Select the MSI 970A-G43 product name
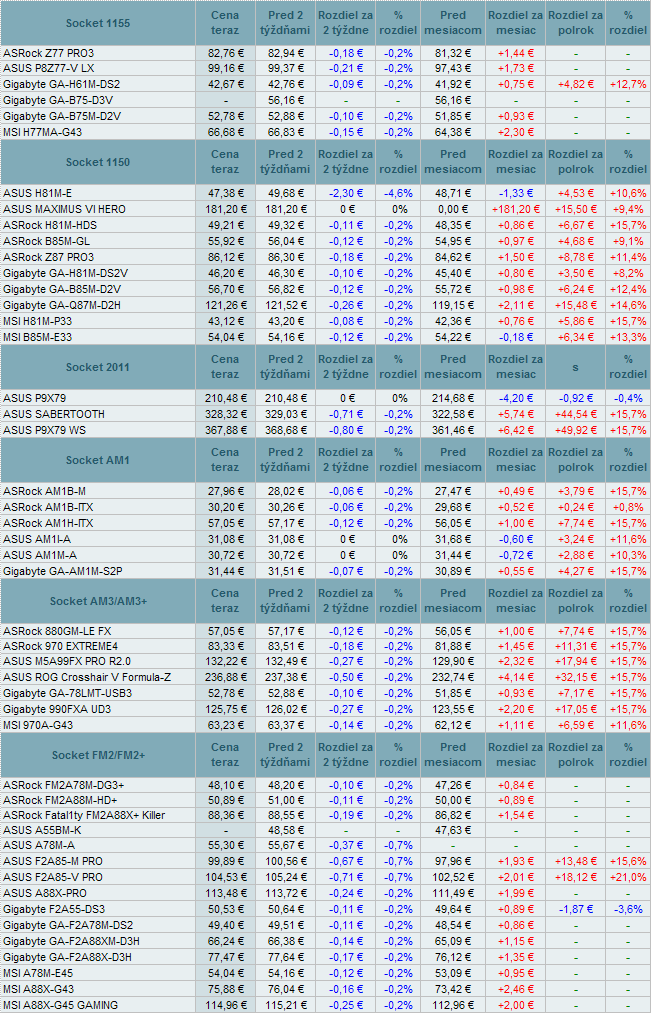 [38, 725]
